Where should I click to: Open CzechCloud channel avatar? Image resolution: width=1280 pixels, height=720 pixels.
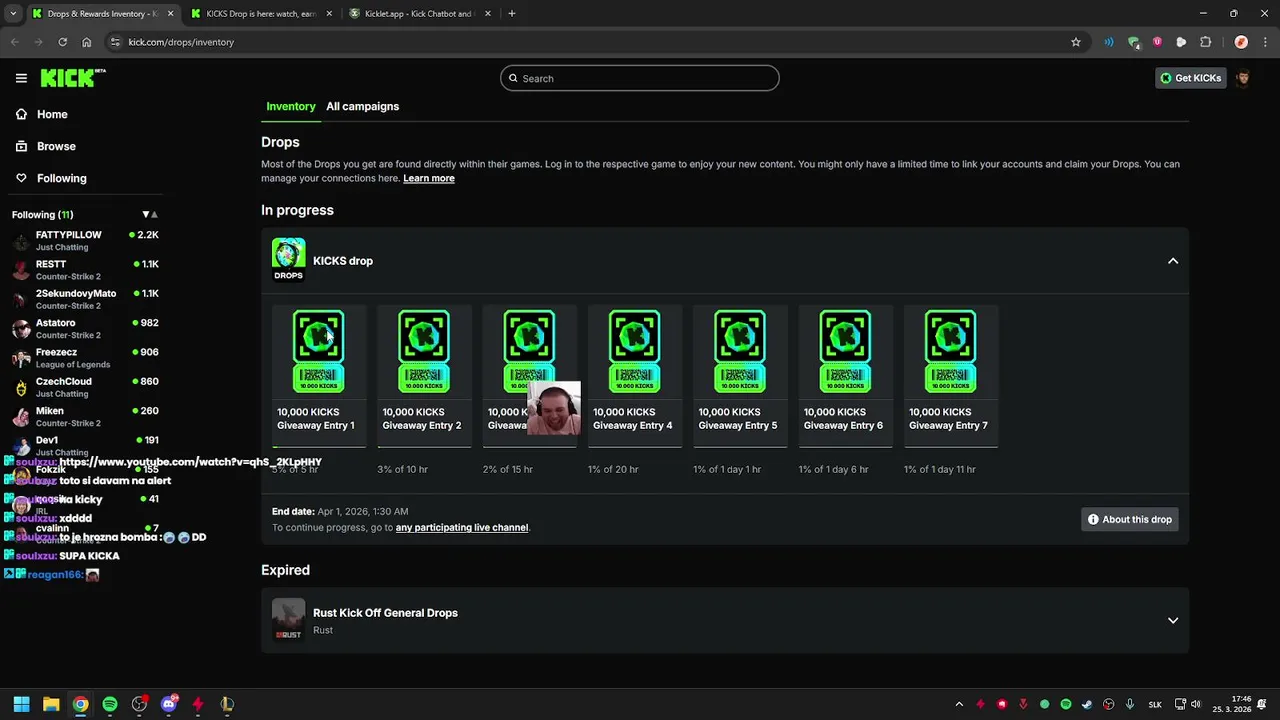pos(21,388)
